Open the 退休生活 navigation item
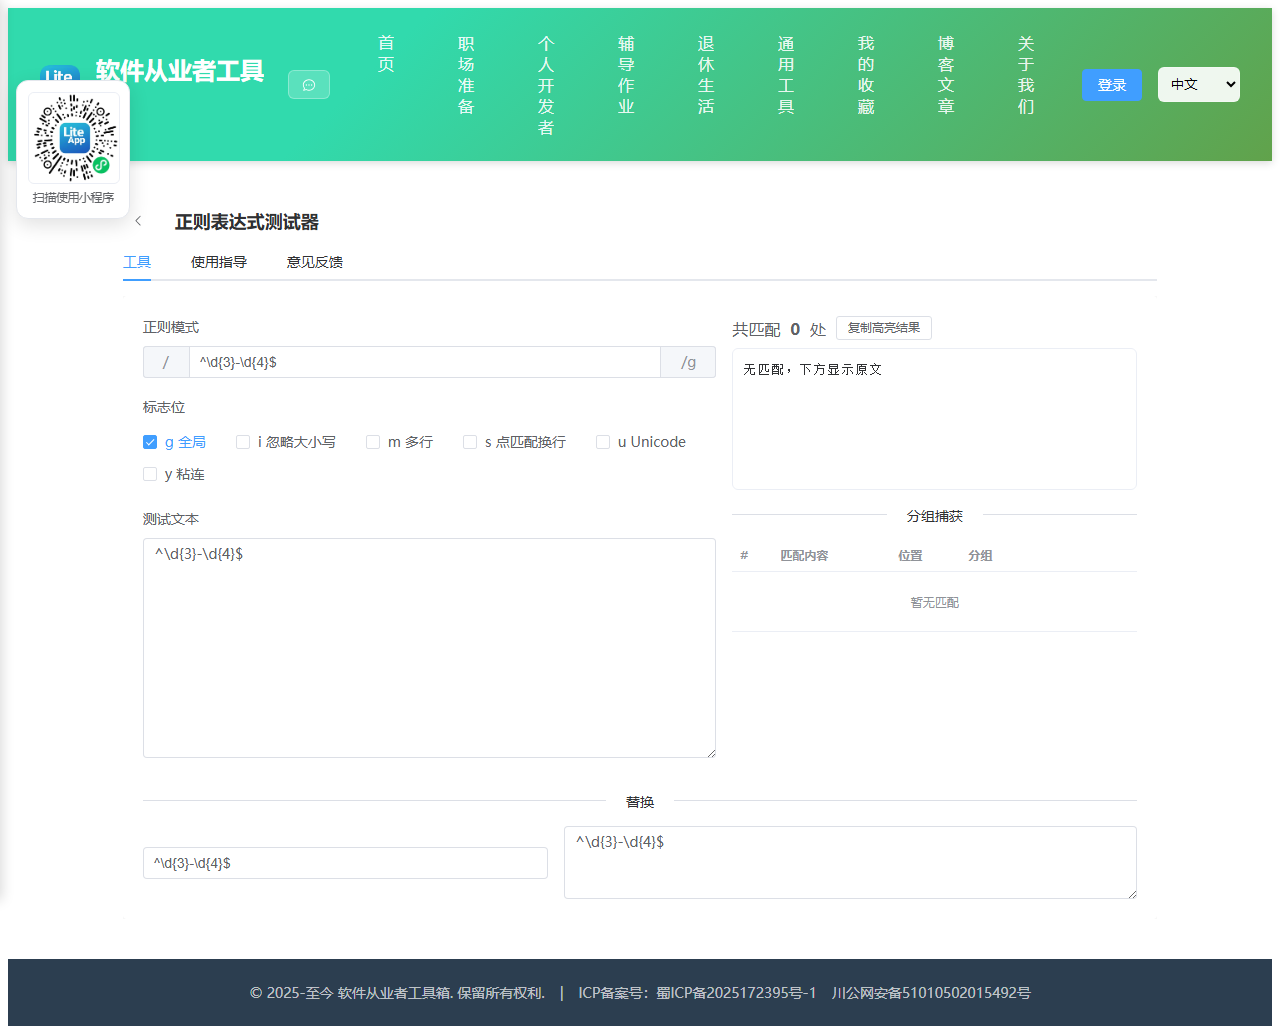Image resolution: width=1280 pixels, height=1034 pixels. point(706,75)
